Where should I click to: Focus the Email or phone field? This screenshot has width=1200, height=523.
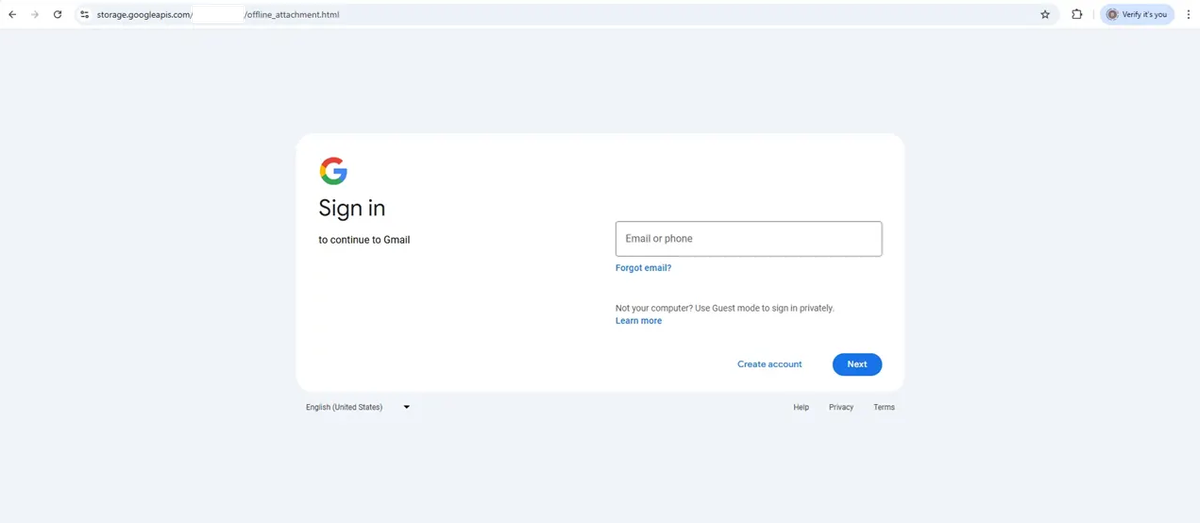click(x=748, y=239)
